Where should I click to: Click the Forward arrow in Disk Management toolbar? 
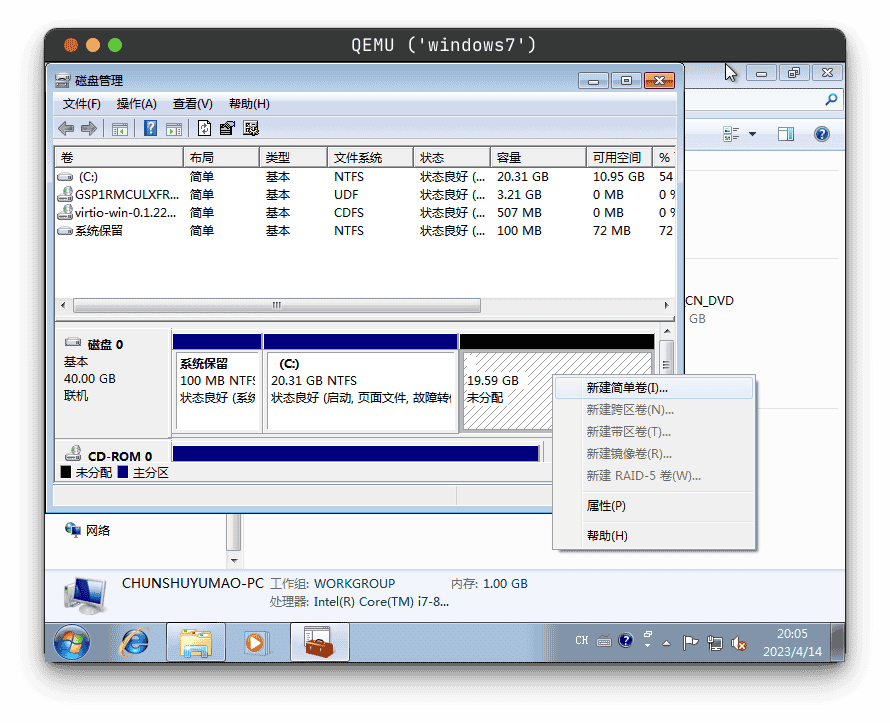(89, 129)
